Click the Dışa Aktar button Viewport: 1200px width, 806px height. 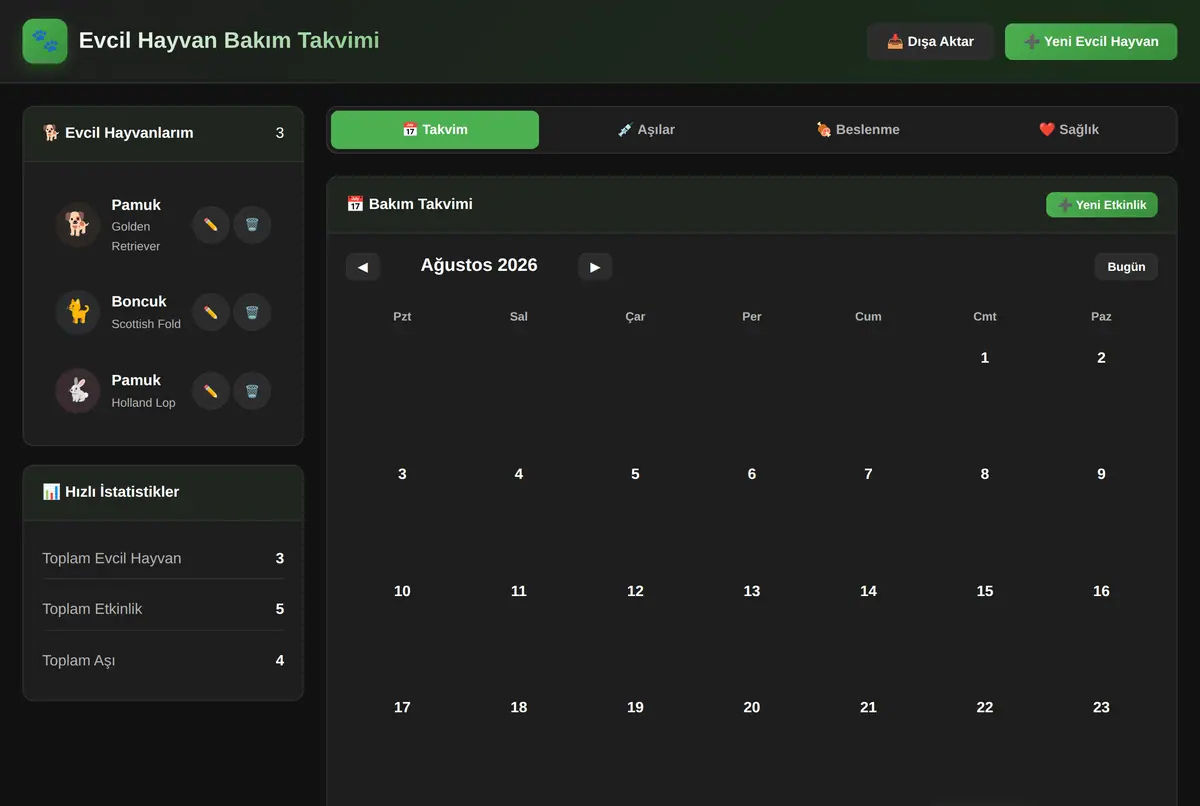930,42
